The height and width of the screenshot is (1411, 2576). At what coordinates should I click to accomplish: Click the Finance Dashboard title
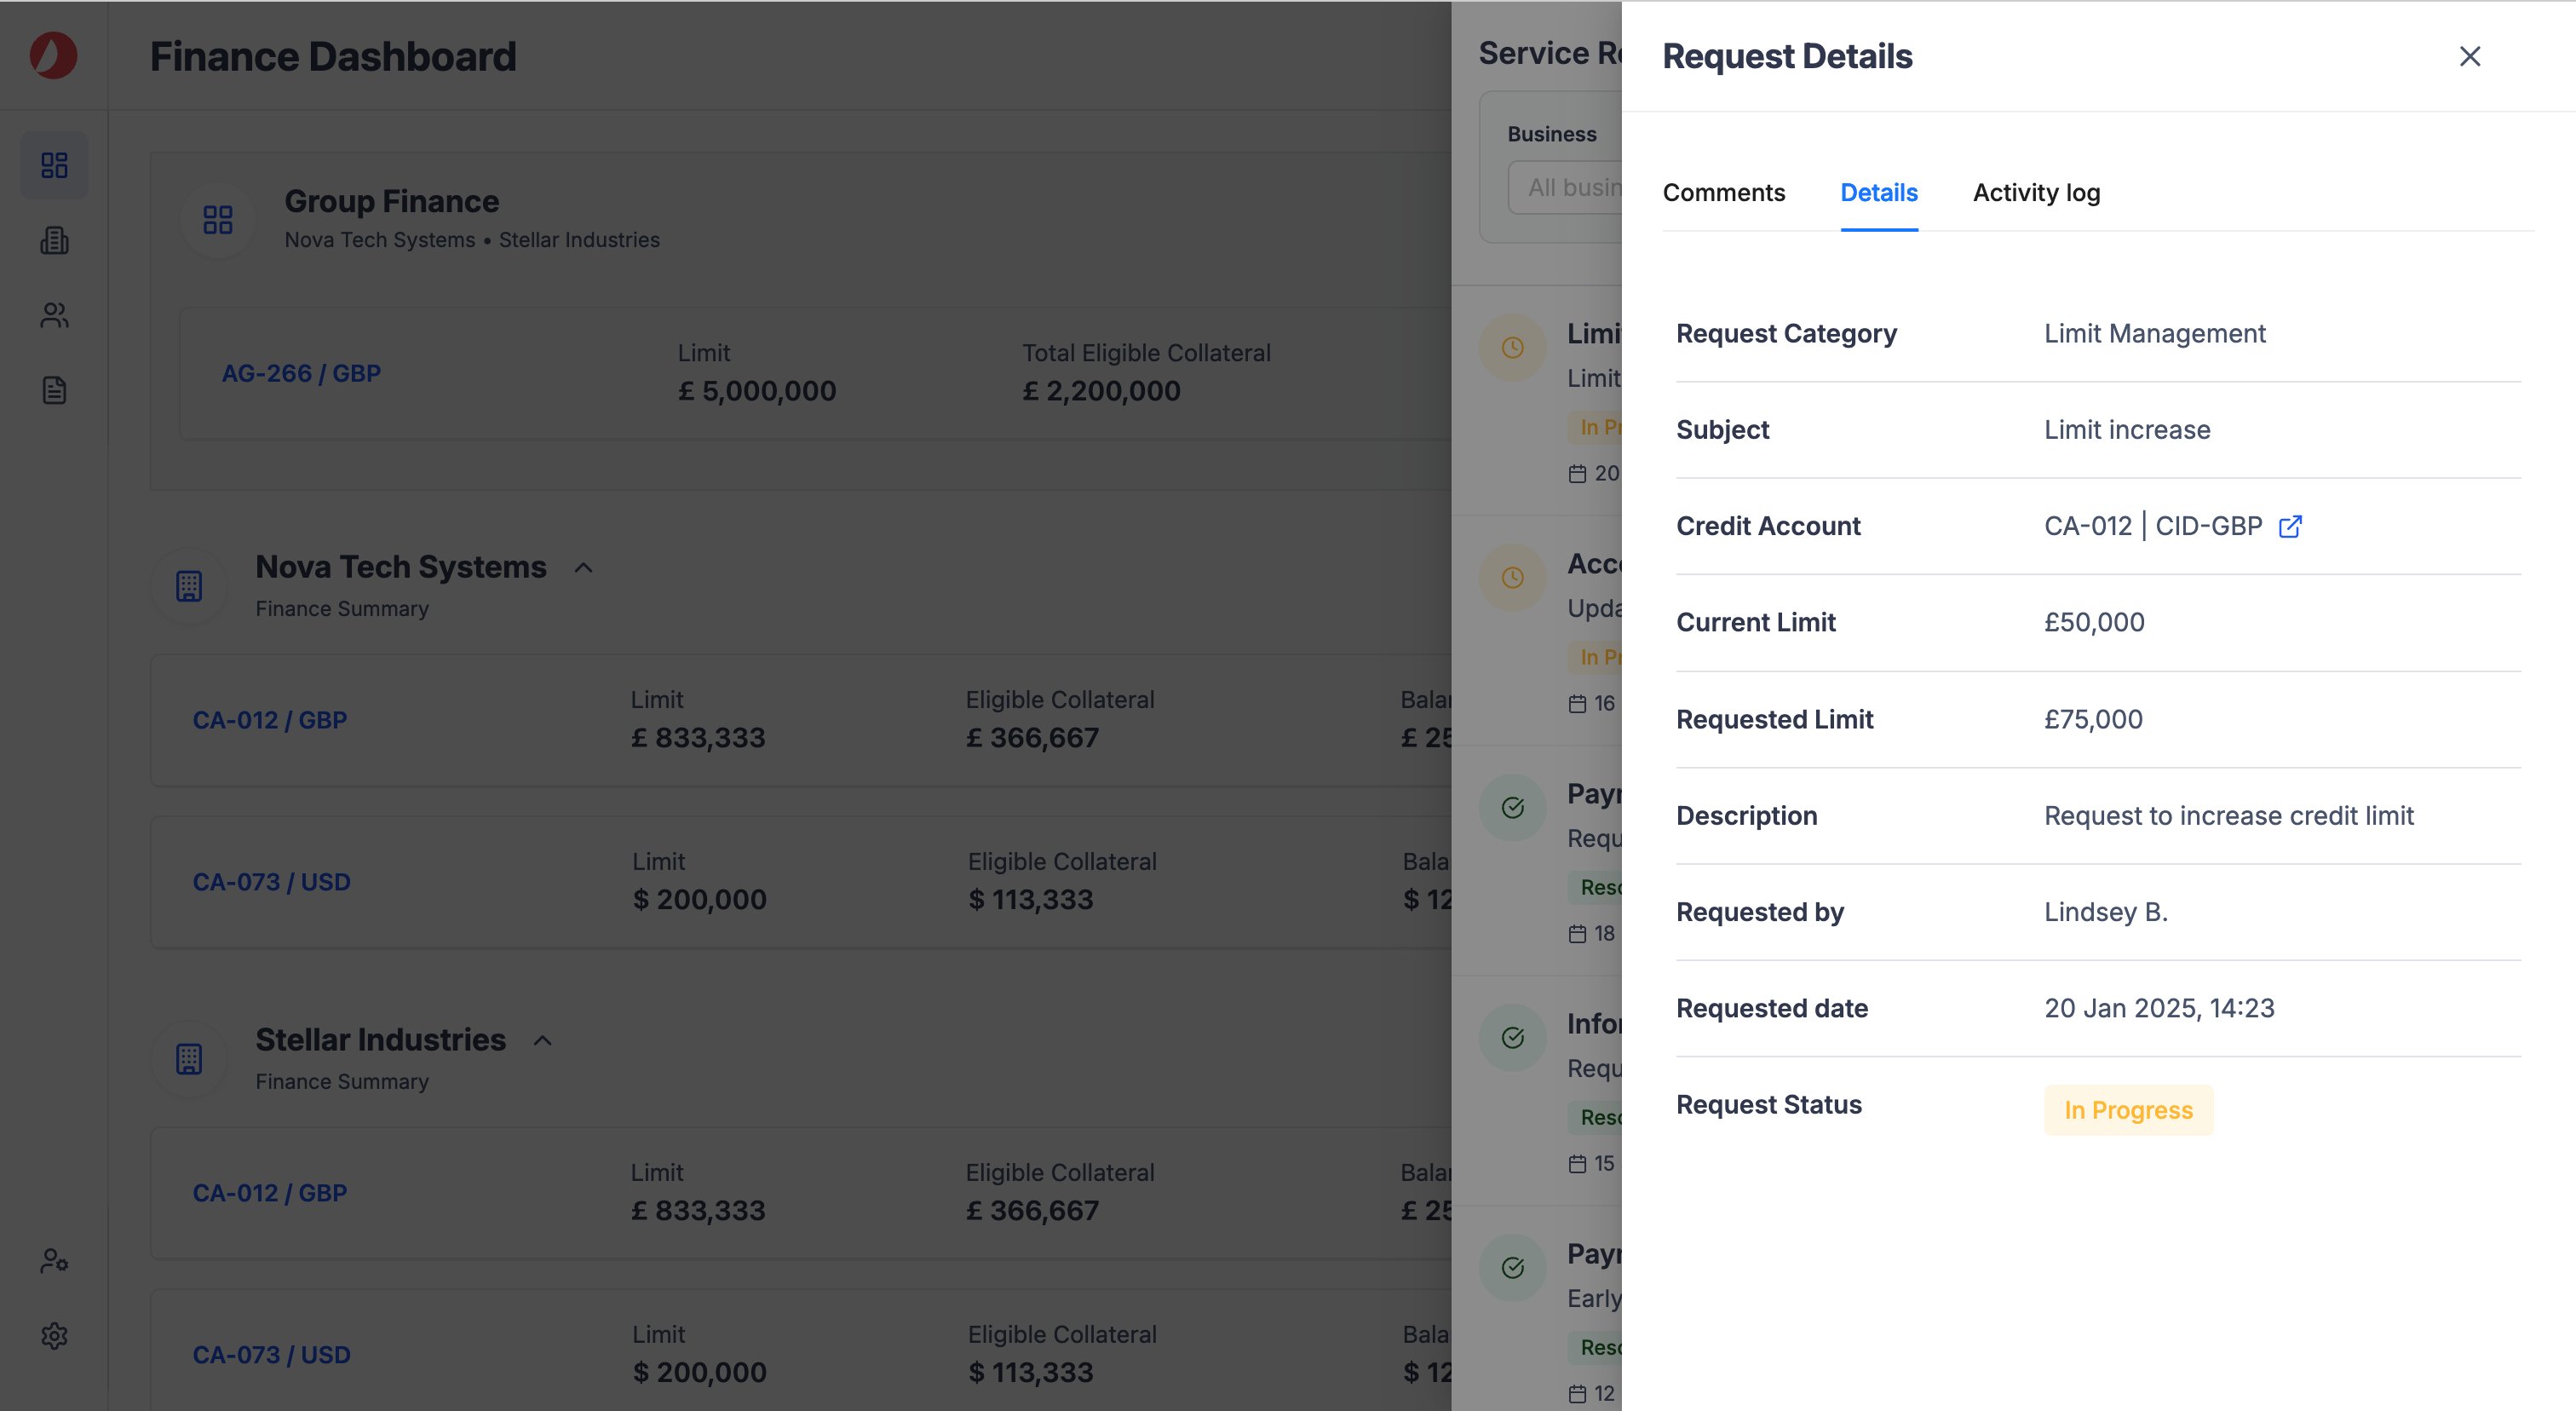(x=333, y=57)
